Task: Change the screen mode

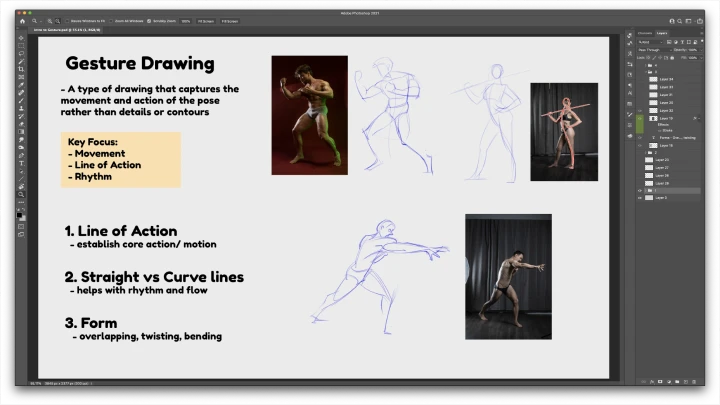Action: tap(21, 235)
